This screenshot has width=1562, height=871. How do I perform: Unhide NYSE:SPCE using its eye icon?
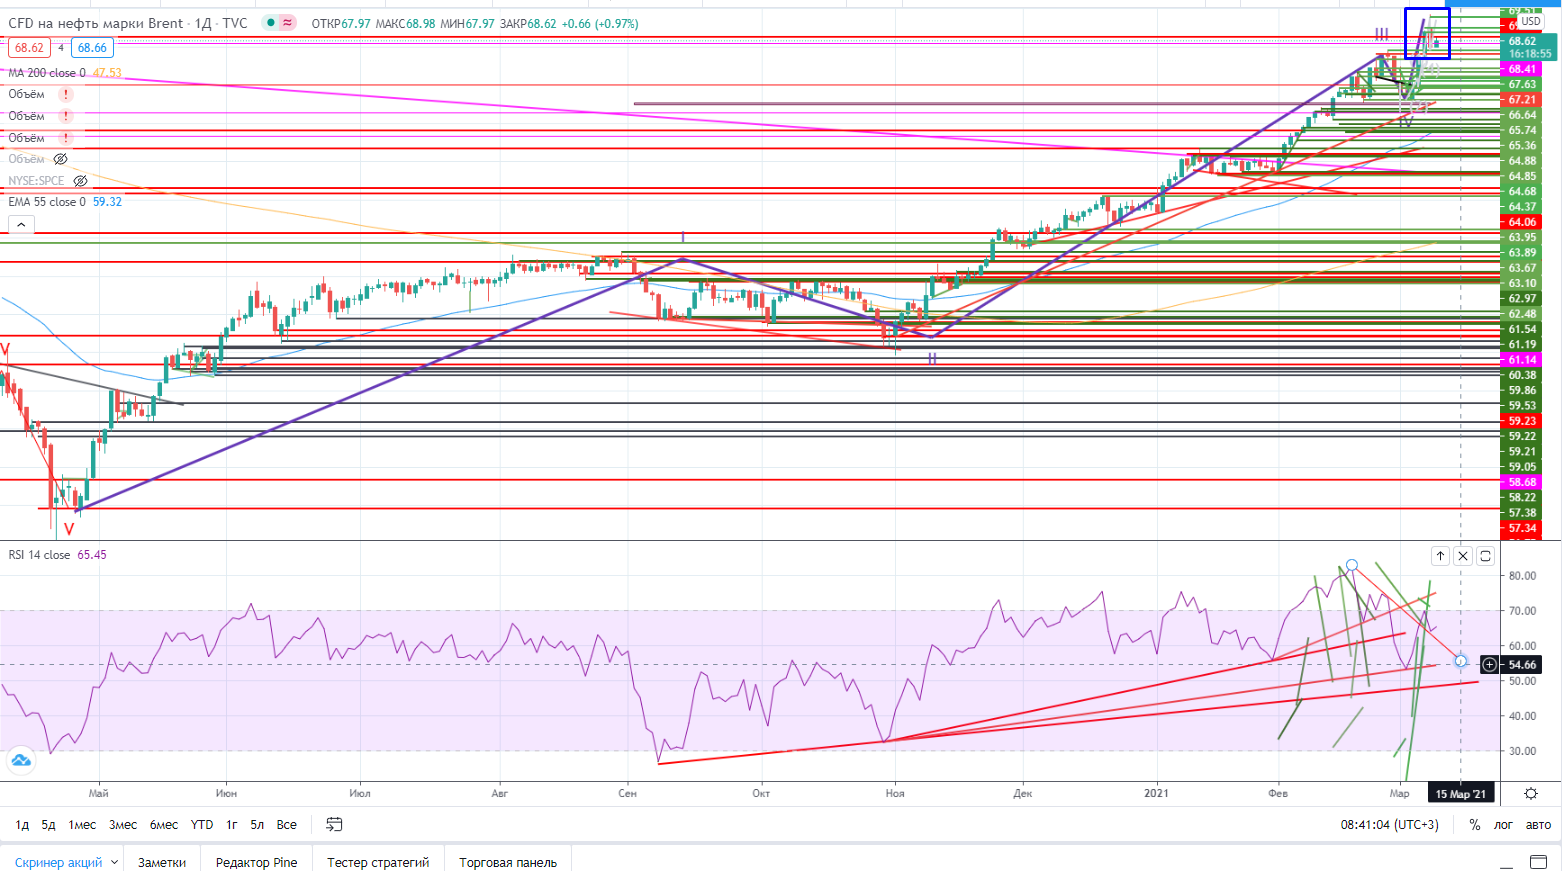click(81, 181)
